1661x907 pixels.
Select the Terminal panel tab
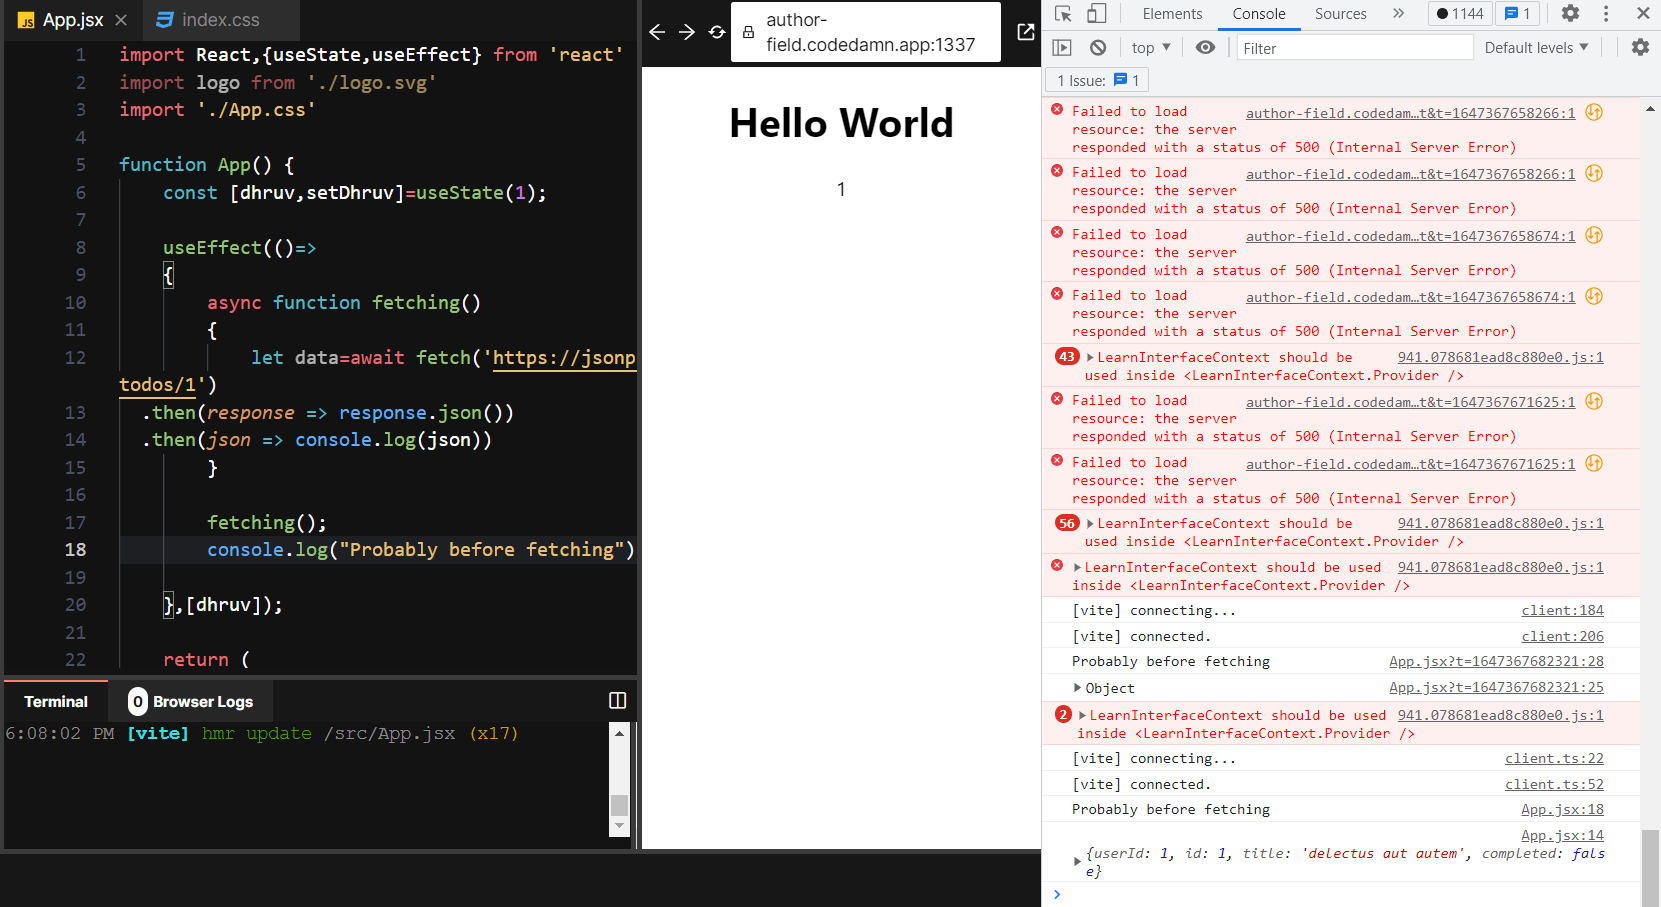click(x=56, y=701)
